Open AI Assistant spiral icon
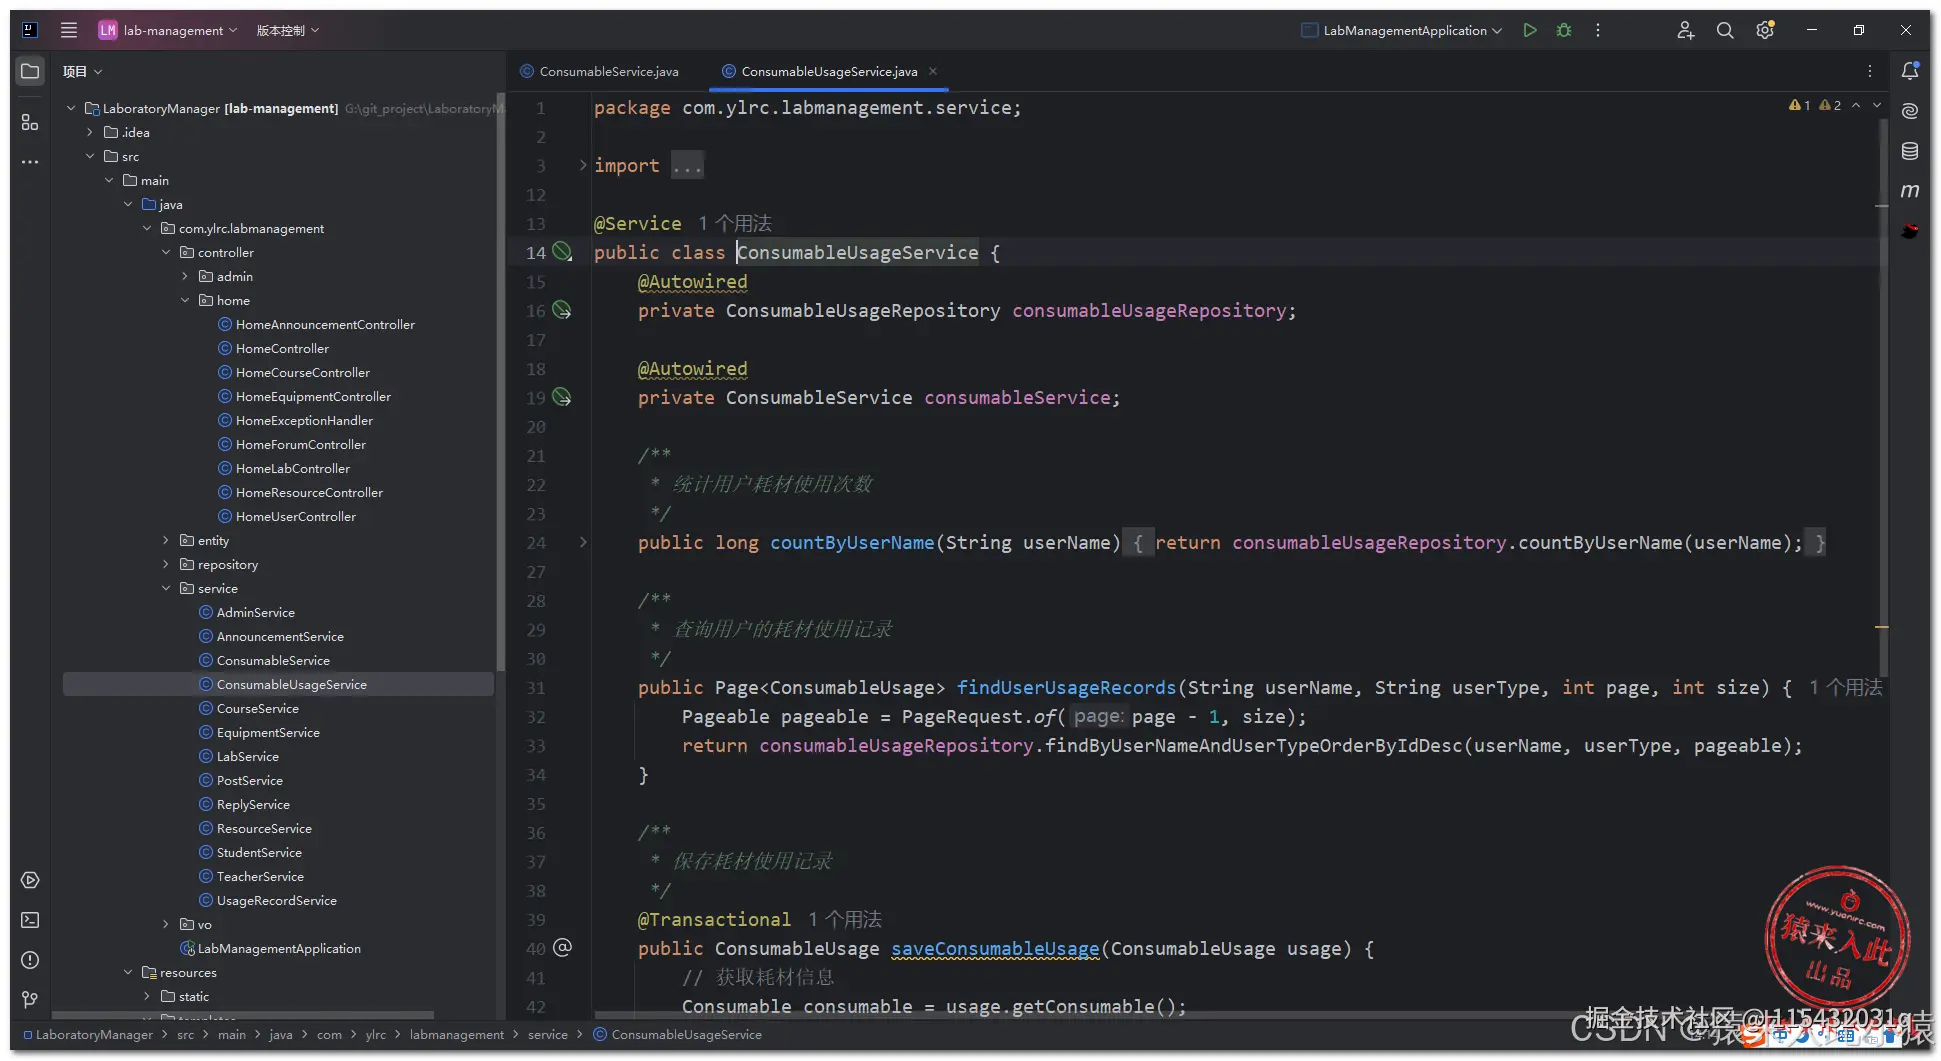Image resolution: width=1941 pixels, height=1061 pixels. pyautogui.click(x=1910, y=111)
